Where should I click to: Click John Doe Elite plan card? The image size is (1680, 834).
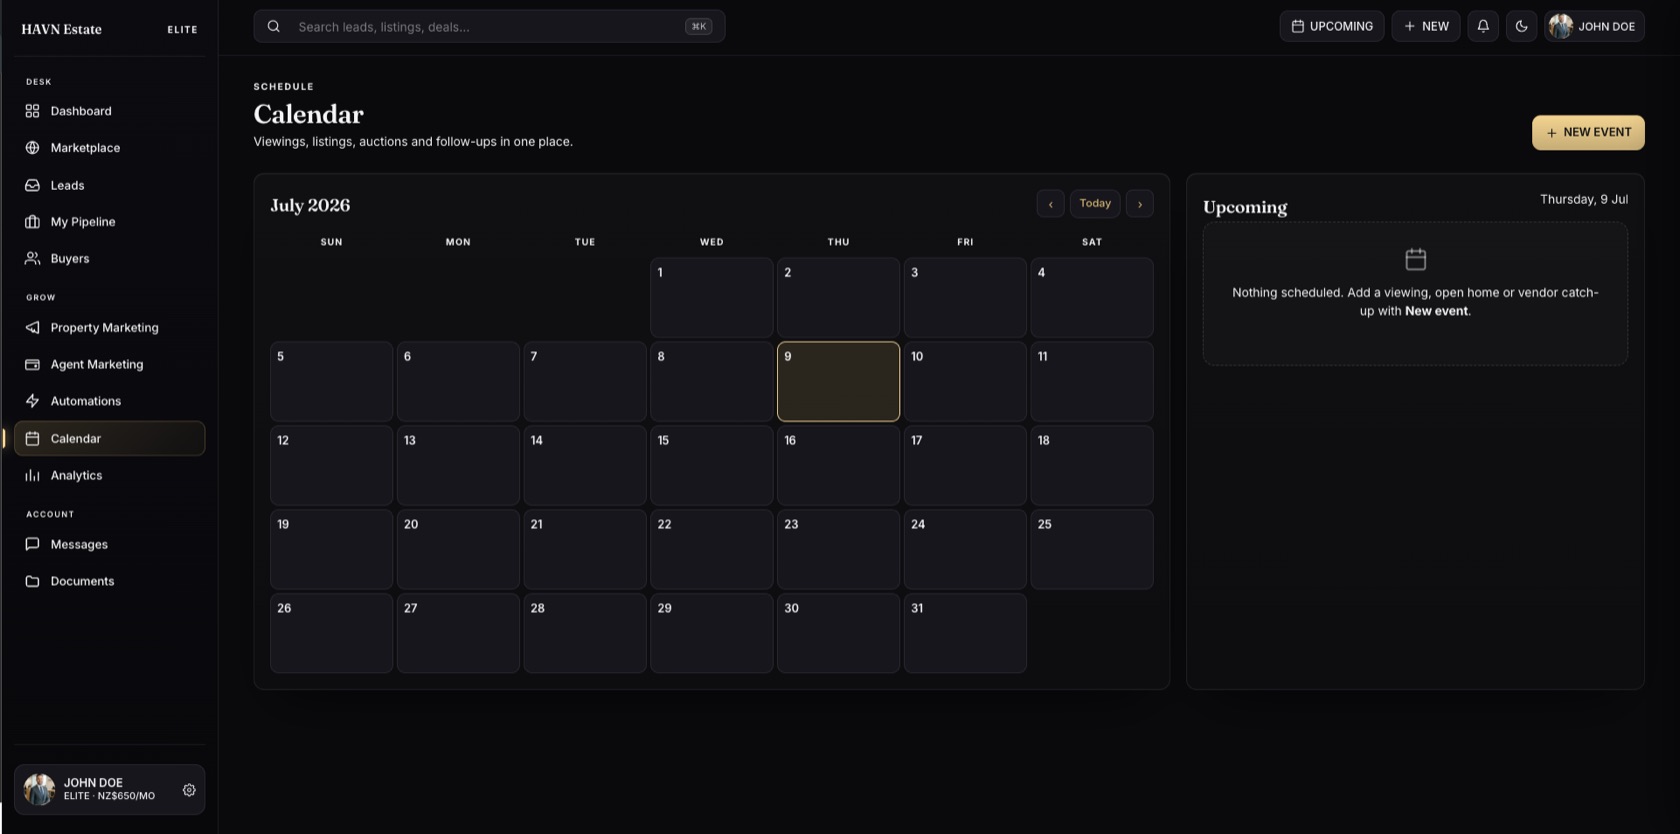[109, 790]
